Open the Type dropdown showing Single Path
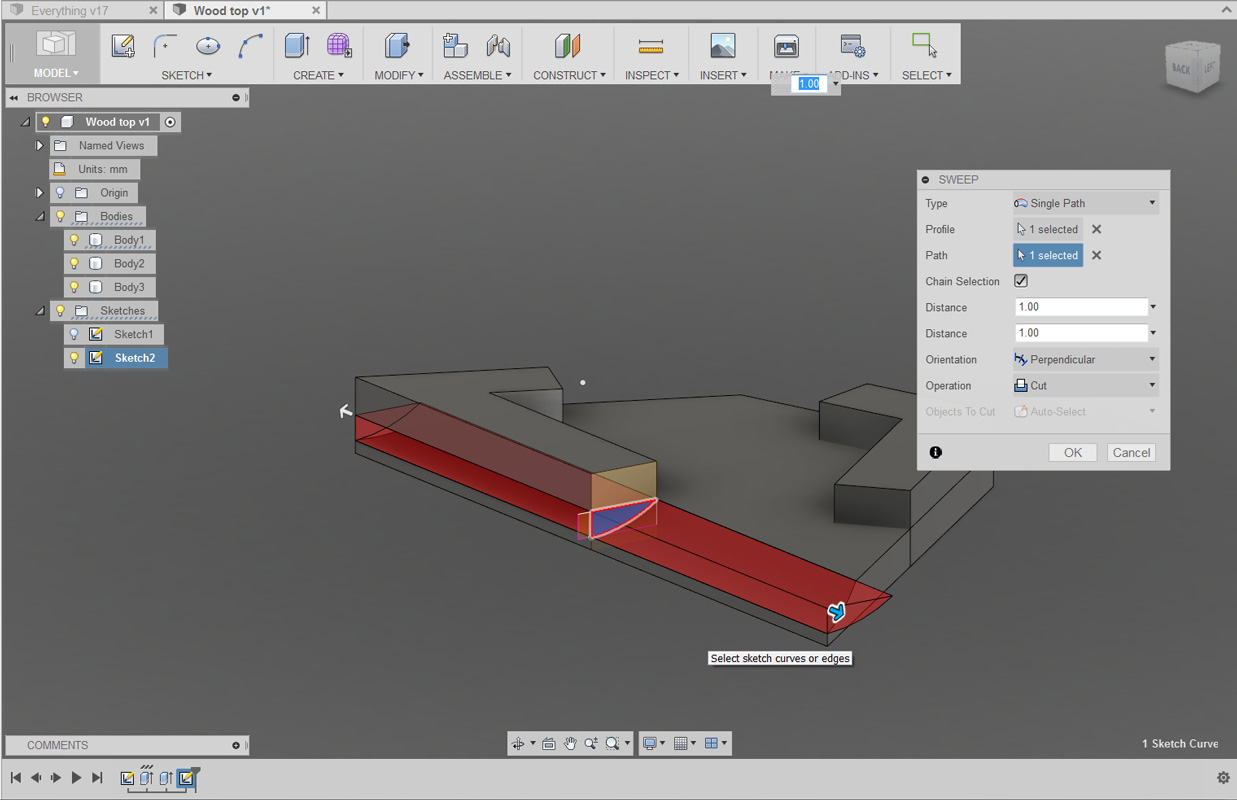Viewport: 1237px width, 800px height. (x=1086, y=203)
